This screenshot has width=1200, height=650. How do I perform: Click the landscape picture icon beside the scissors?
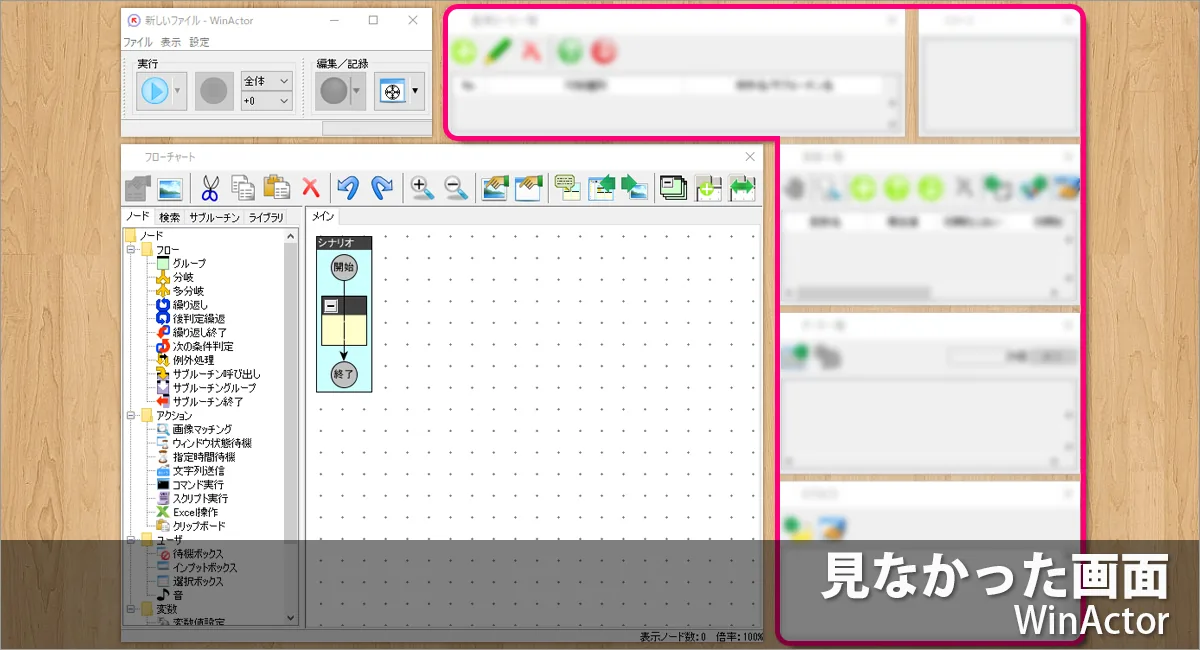(x=169, y=187)
